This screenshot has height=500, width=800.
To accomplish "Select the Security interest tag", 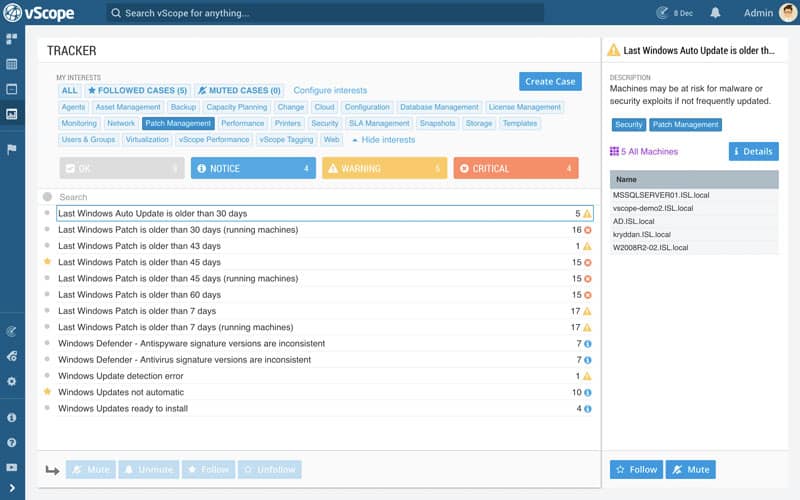I will (x=324, y=123).
